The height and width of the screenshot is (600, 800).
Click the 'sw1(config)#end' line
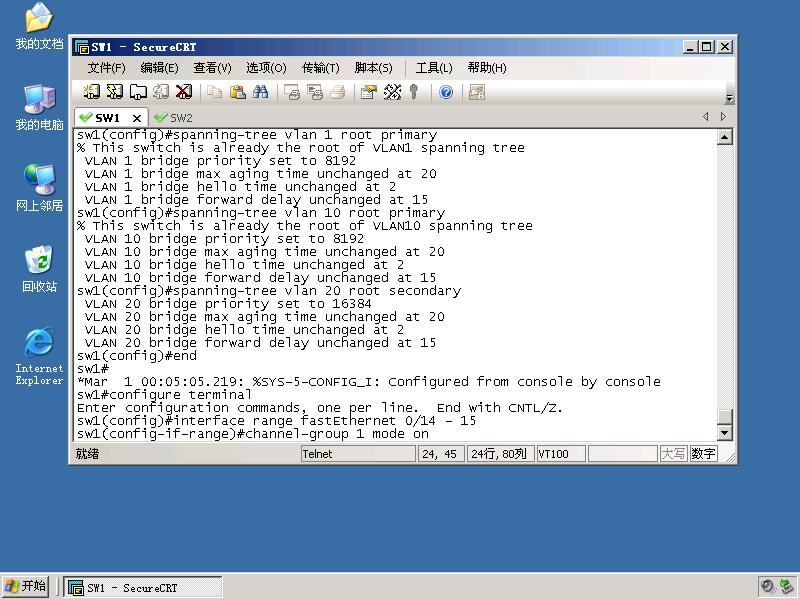pyautogui.click(x=137, y=356)
